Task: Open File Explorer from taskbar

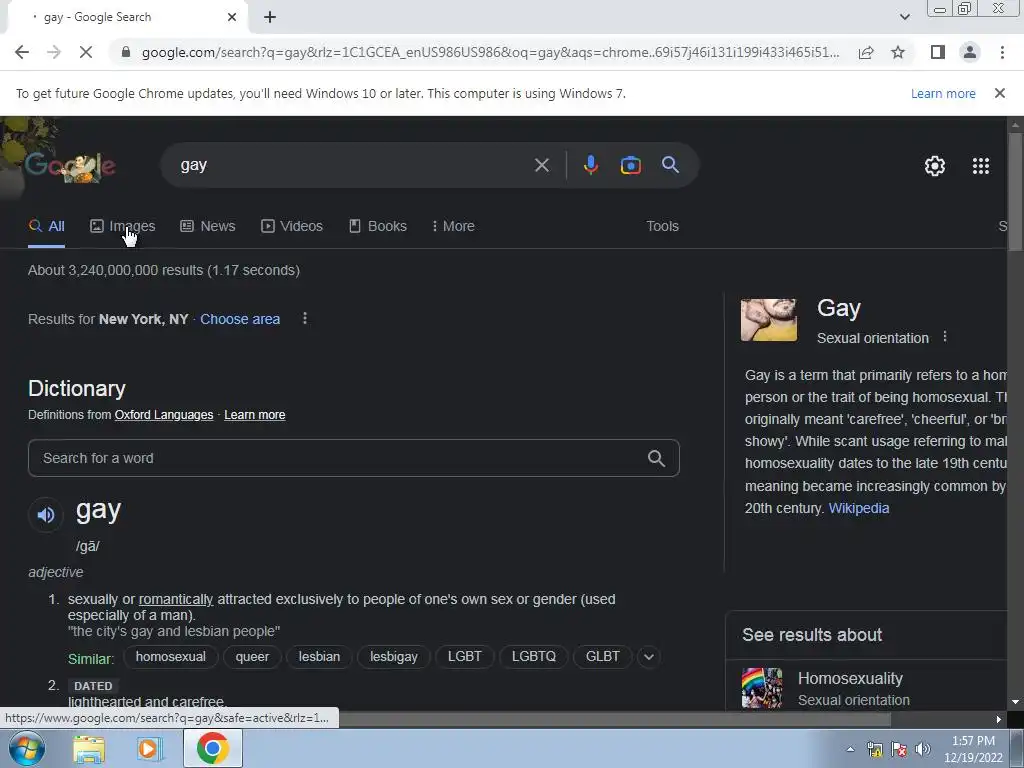Action: coord(89,748)
